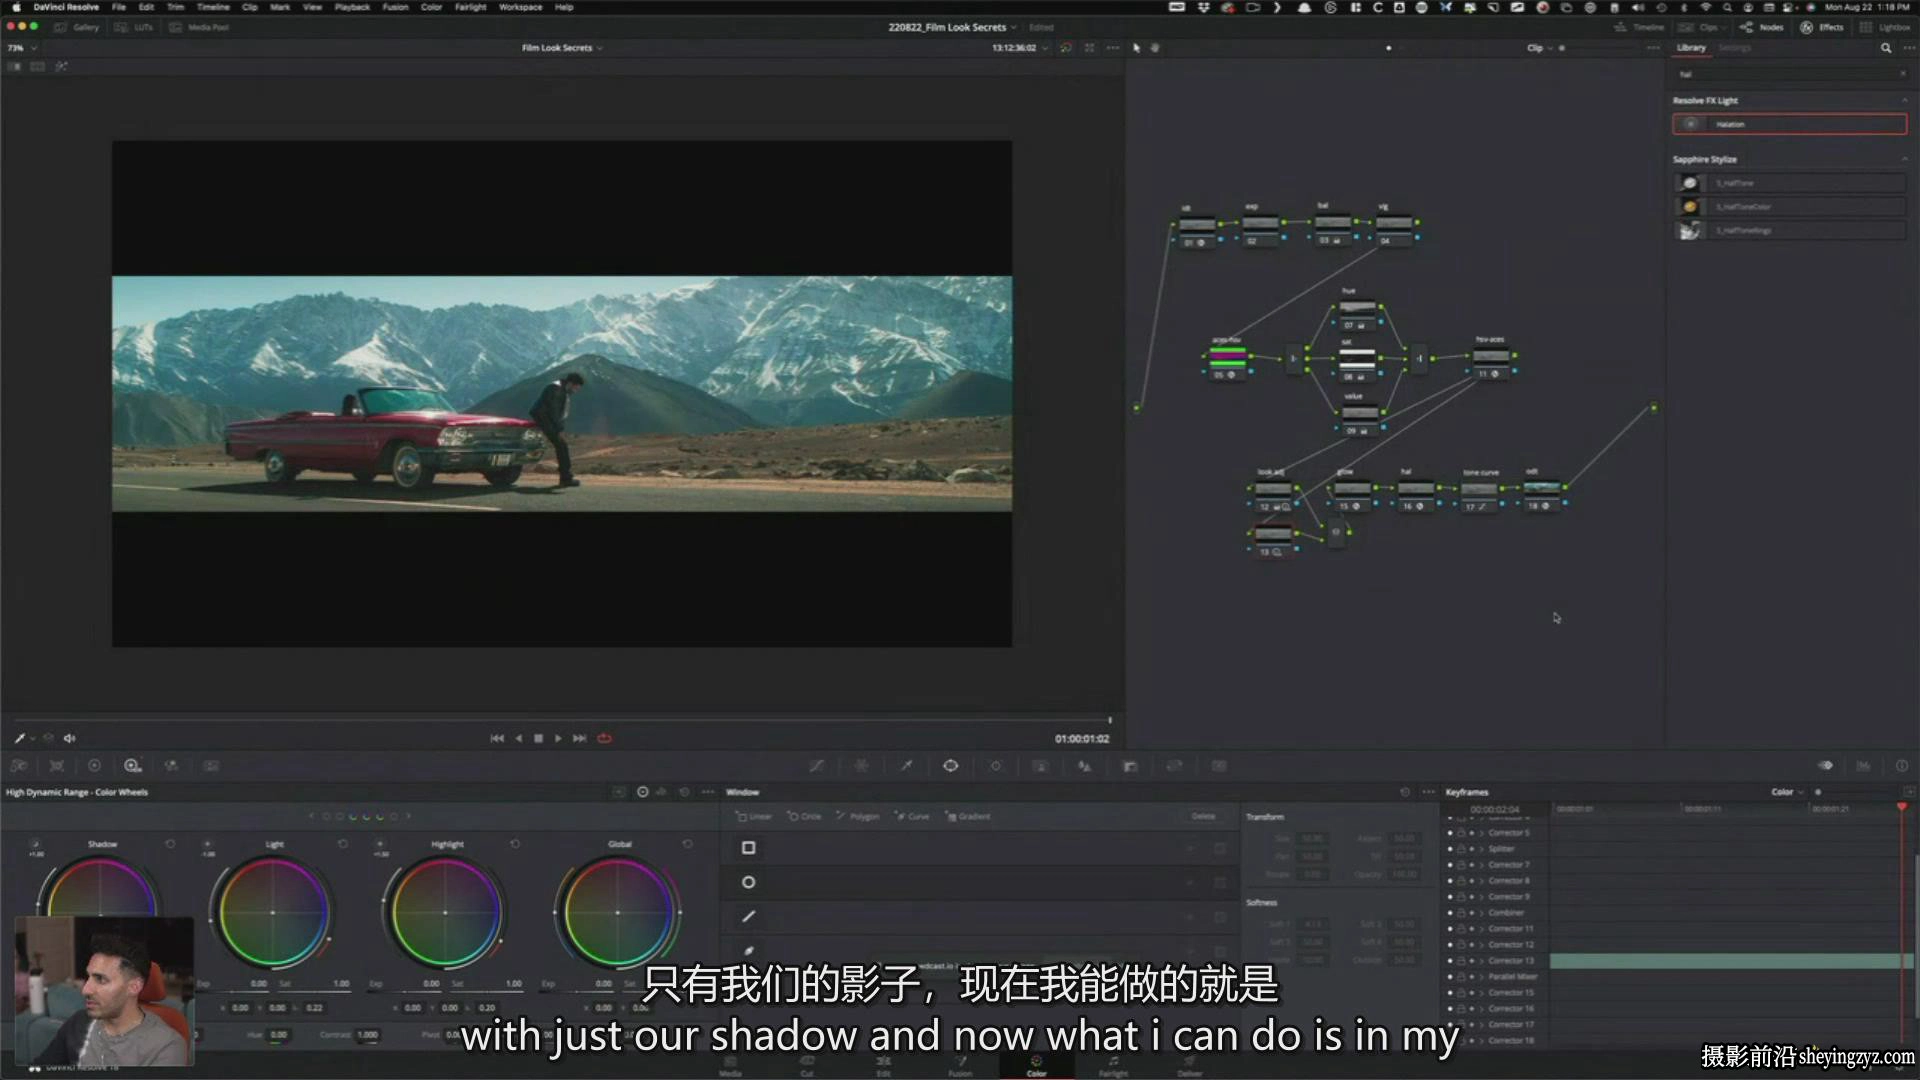Select the pointer tool in node editor

click(1136, 48)
